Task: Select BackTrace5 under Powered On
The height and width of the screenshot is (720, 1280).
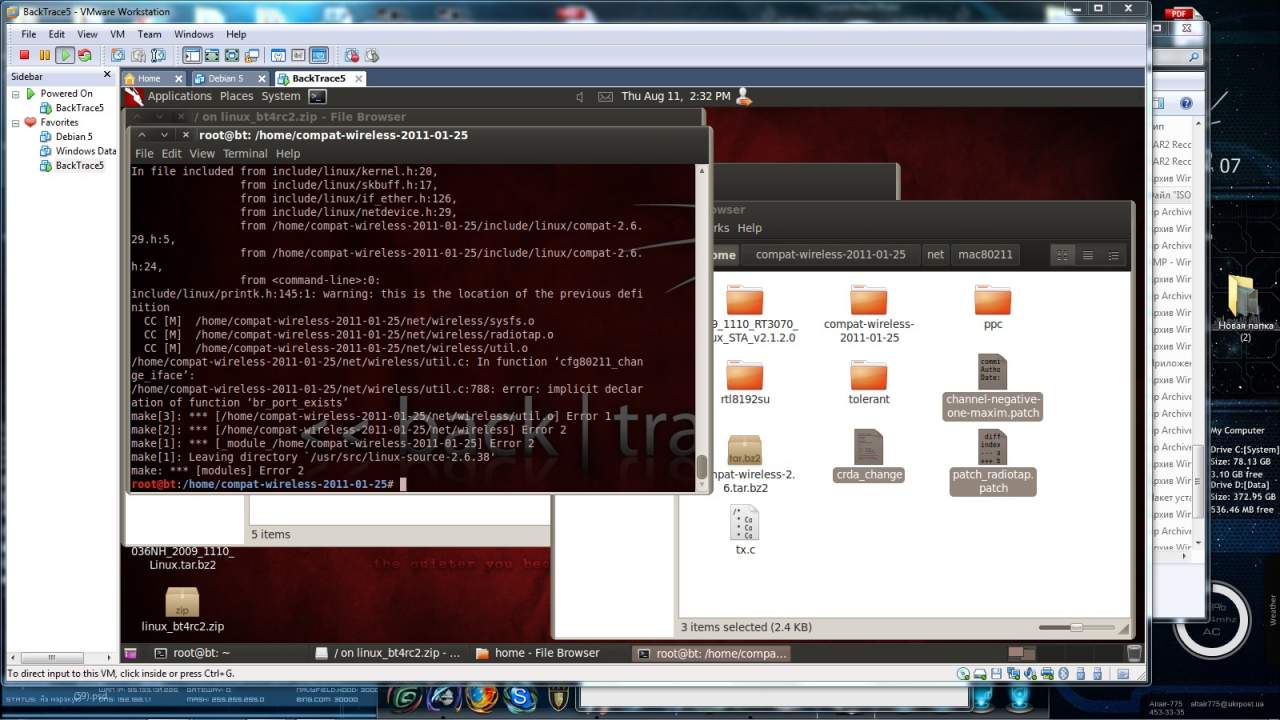Action: (79, 108)
